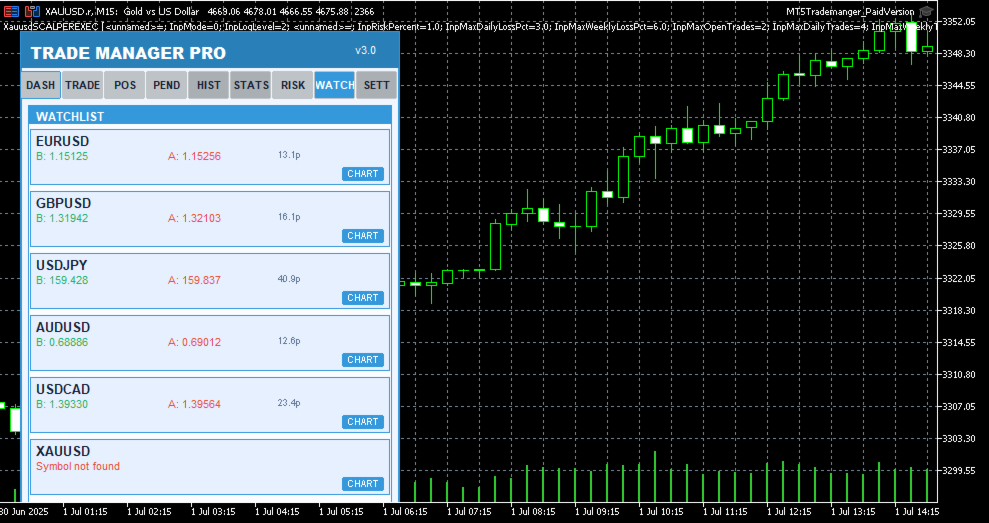This screenshot has width=989, height=523.
Task: Open chart for USDCAD
Action: pos(363,421)
